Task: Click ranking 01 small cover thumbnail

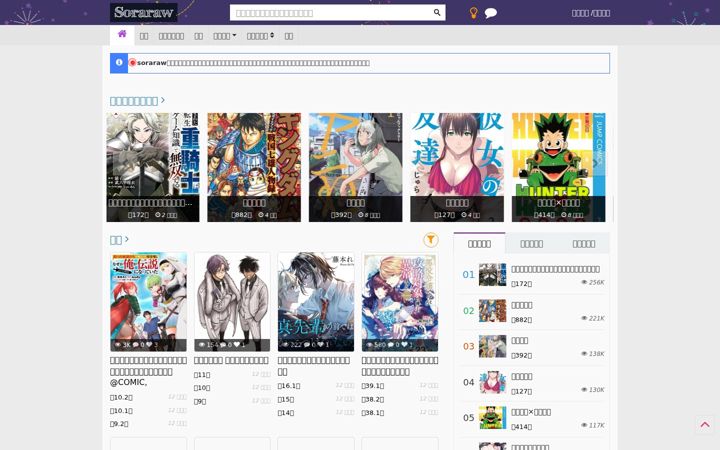Action: coord(492,275)
